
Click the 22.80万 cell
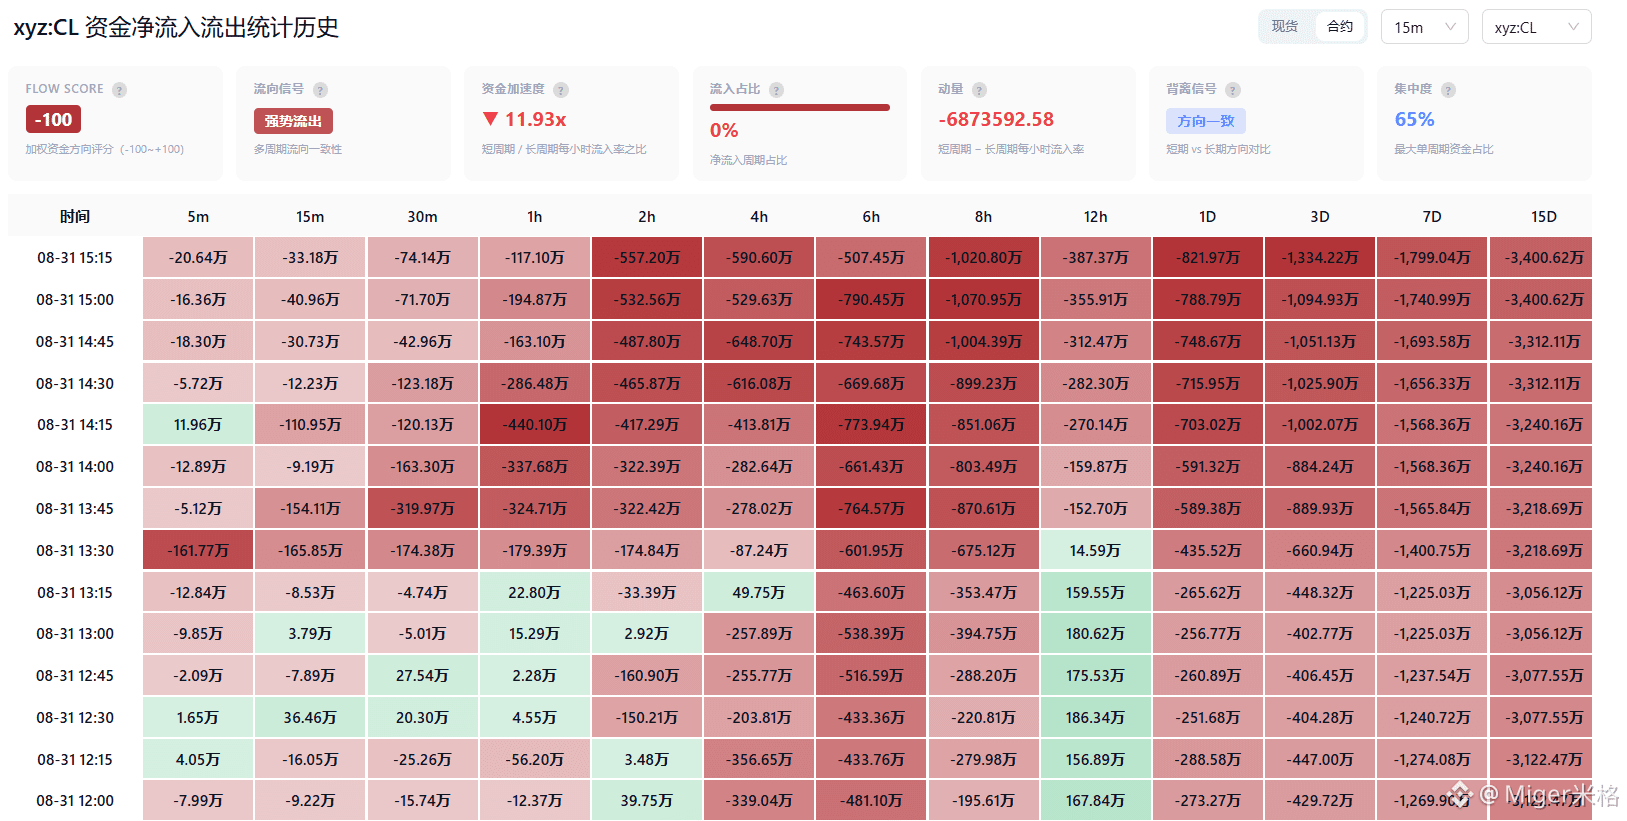pyautogui.click(x=535, y=593)
